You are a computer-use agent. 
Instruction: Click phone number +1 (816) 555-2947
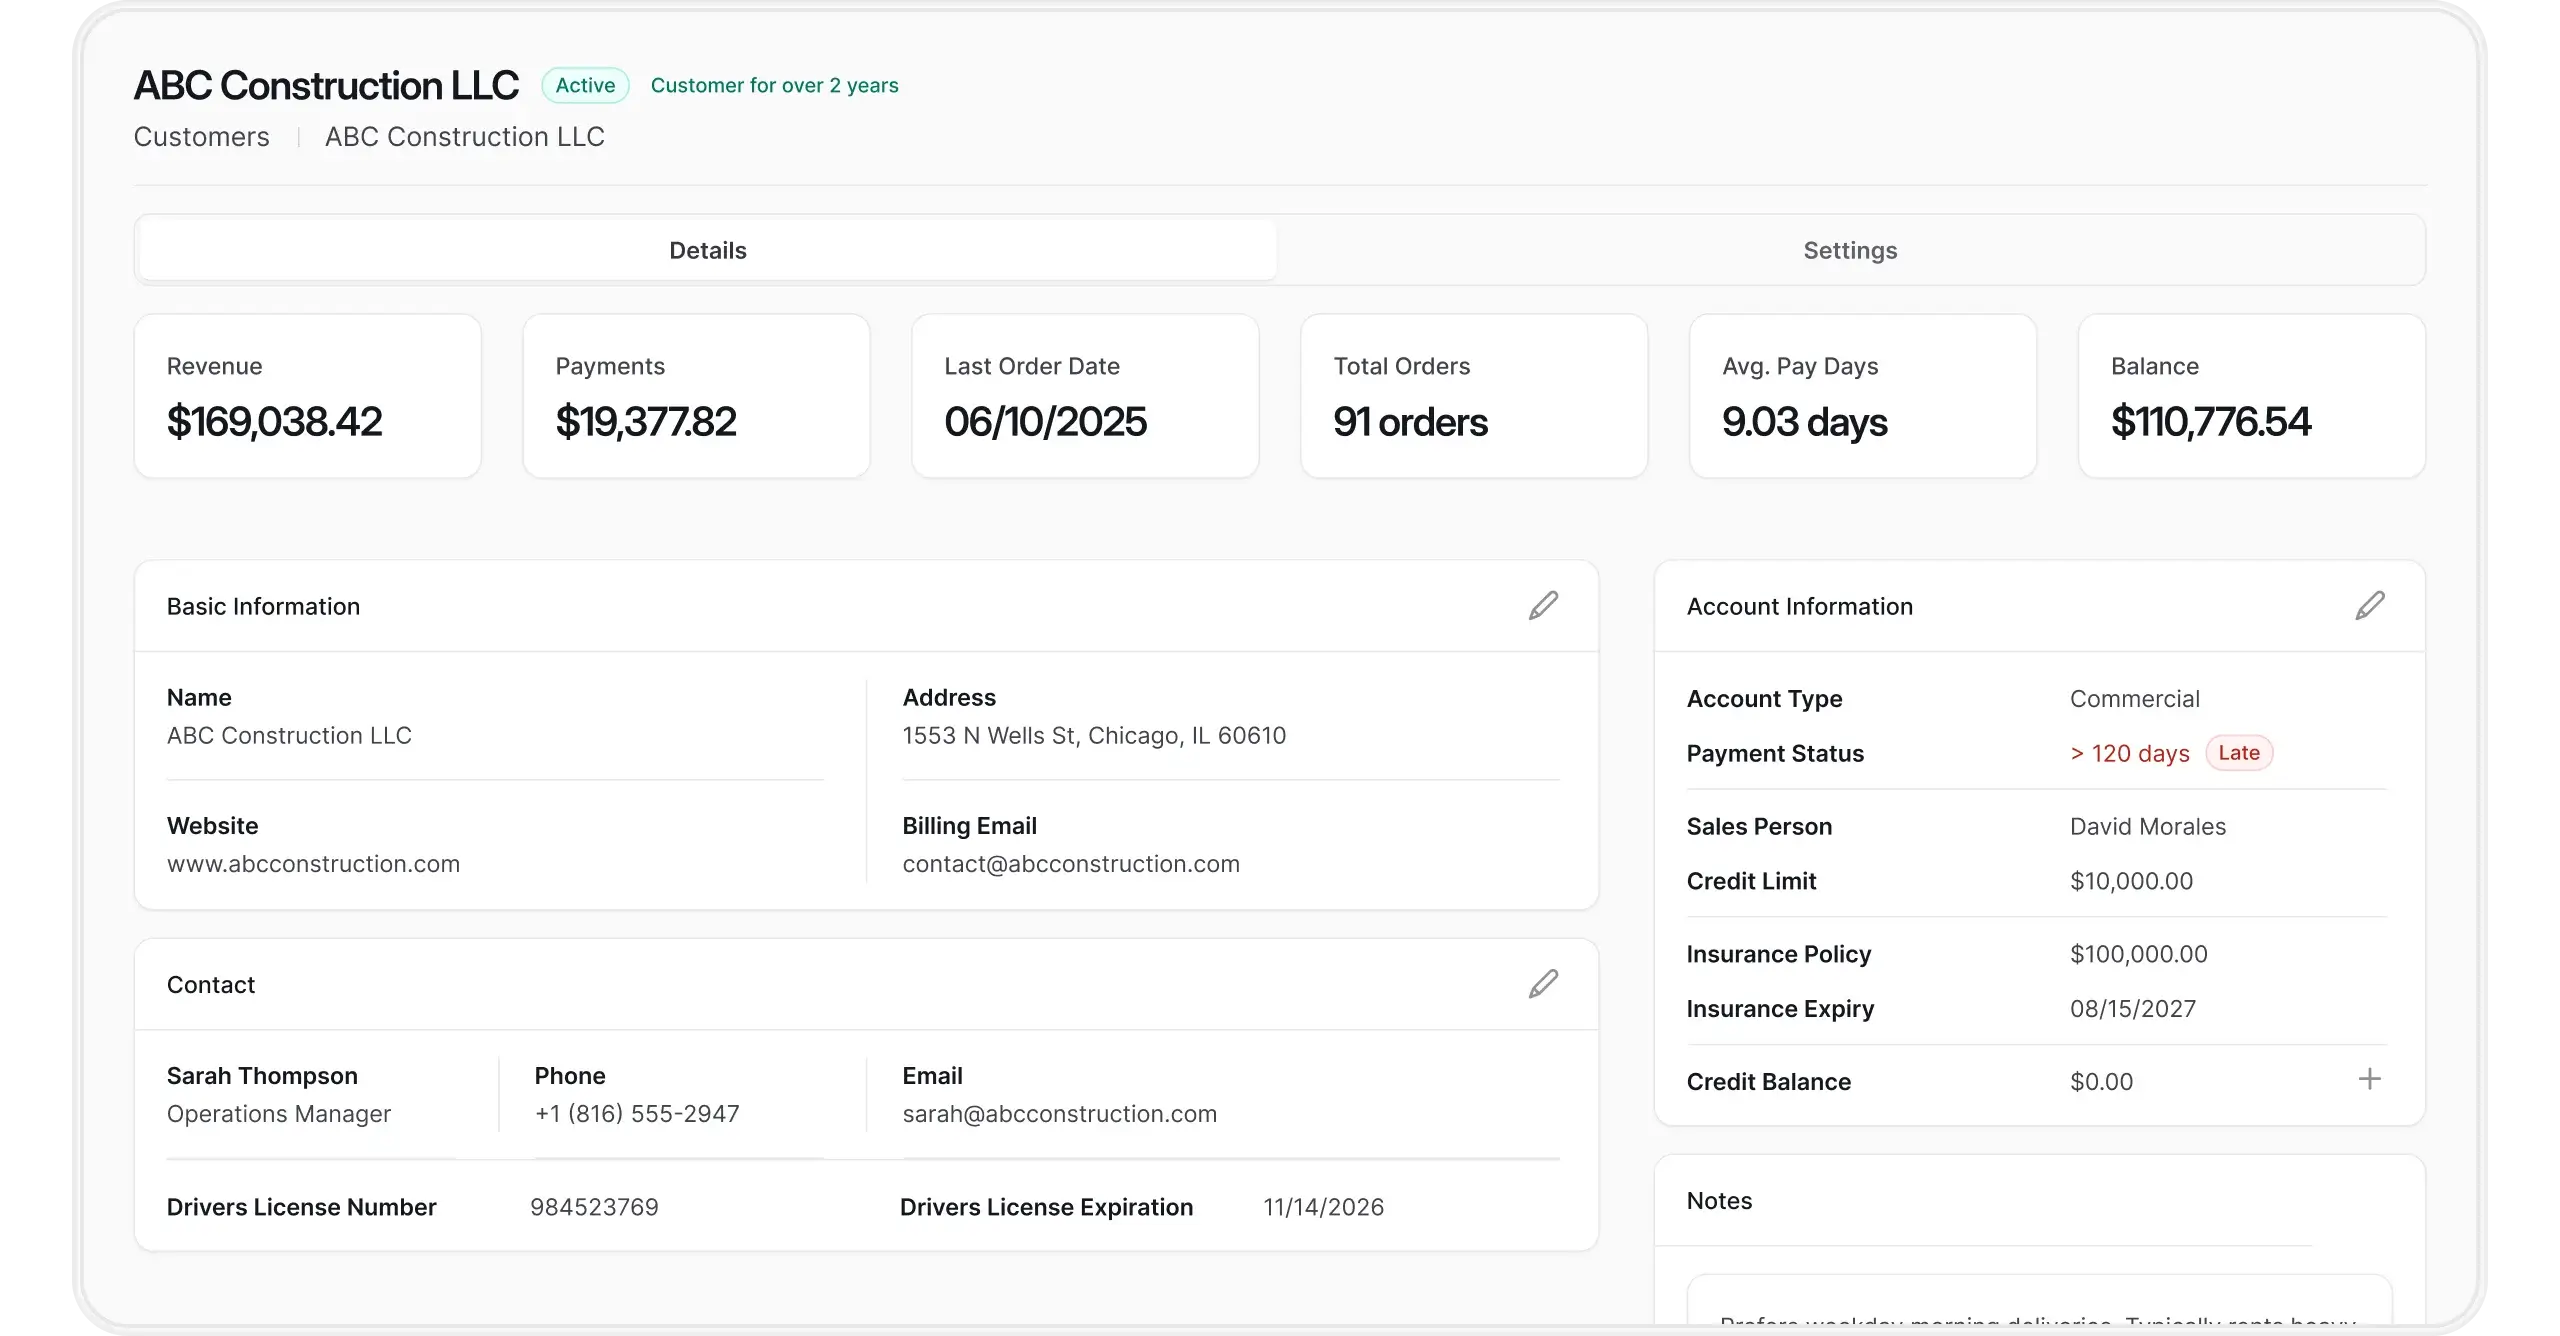pos(637,1114)
